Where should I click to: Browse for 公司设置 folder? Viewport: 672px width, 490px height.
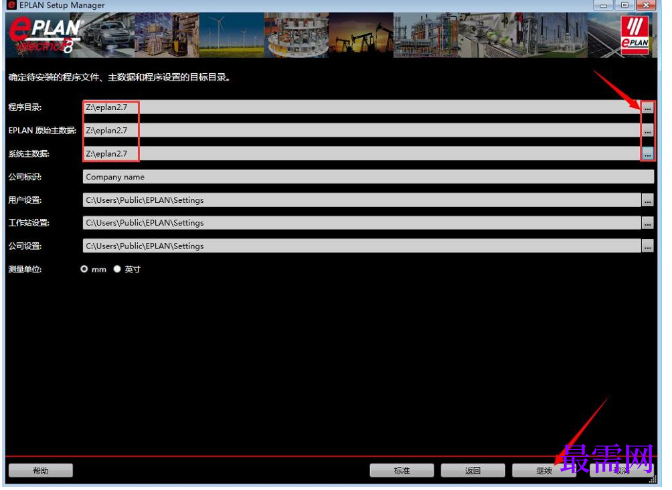tap(647, 246)
